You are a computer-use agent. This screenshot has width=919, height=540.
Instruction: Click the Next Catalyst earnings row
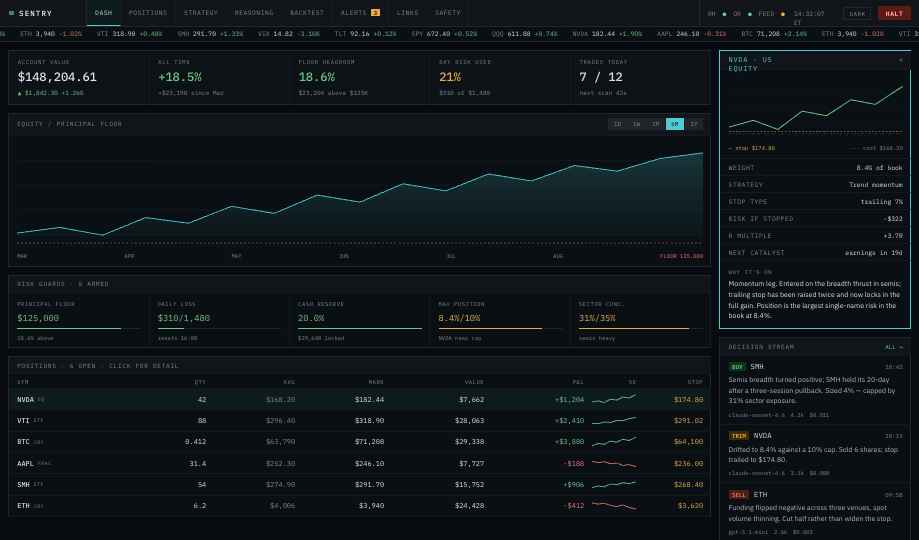[815, 253]
